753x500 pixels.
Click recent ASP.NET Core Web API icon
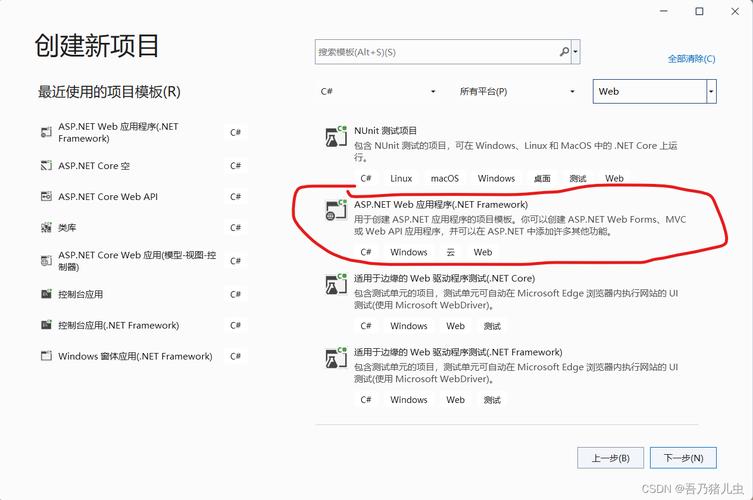coord(46,196)
